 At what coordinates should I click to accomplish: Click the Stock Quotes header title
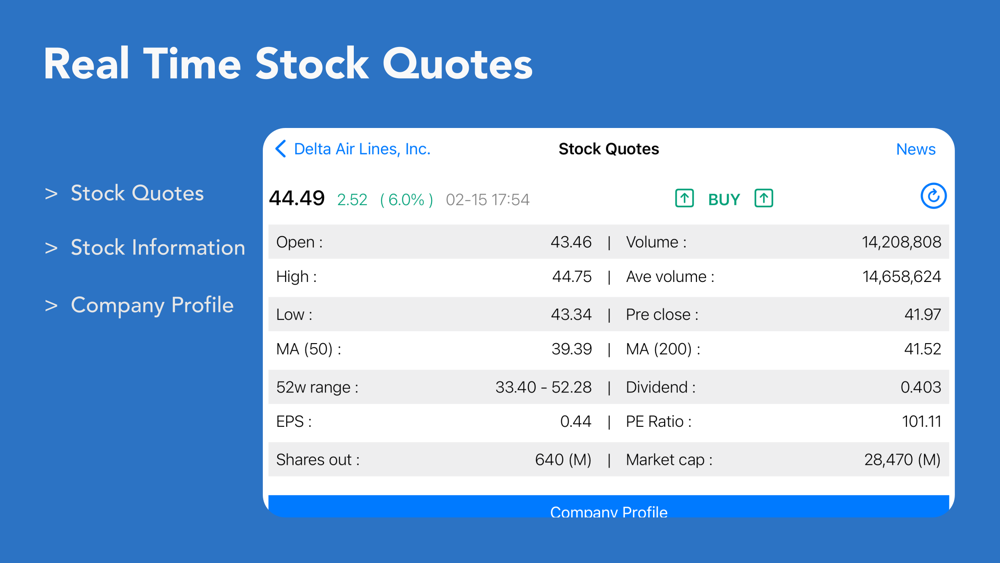click(608, 149)
